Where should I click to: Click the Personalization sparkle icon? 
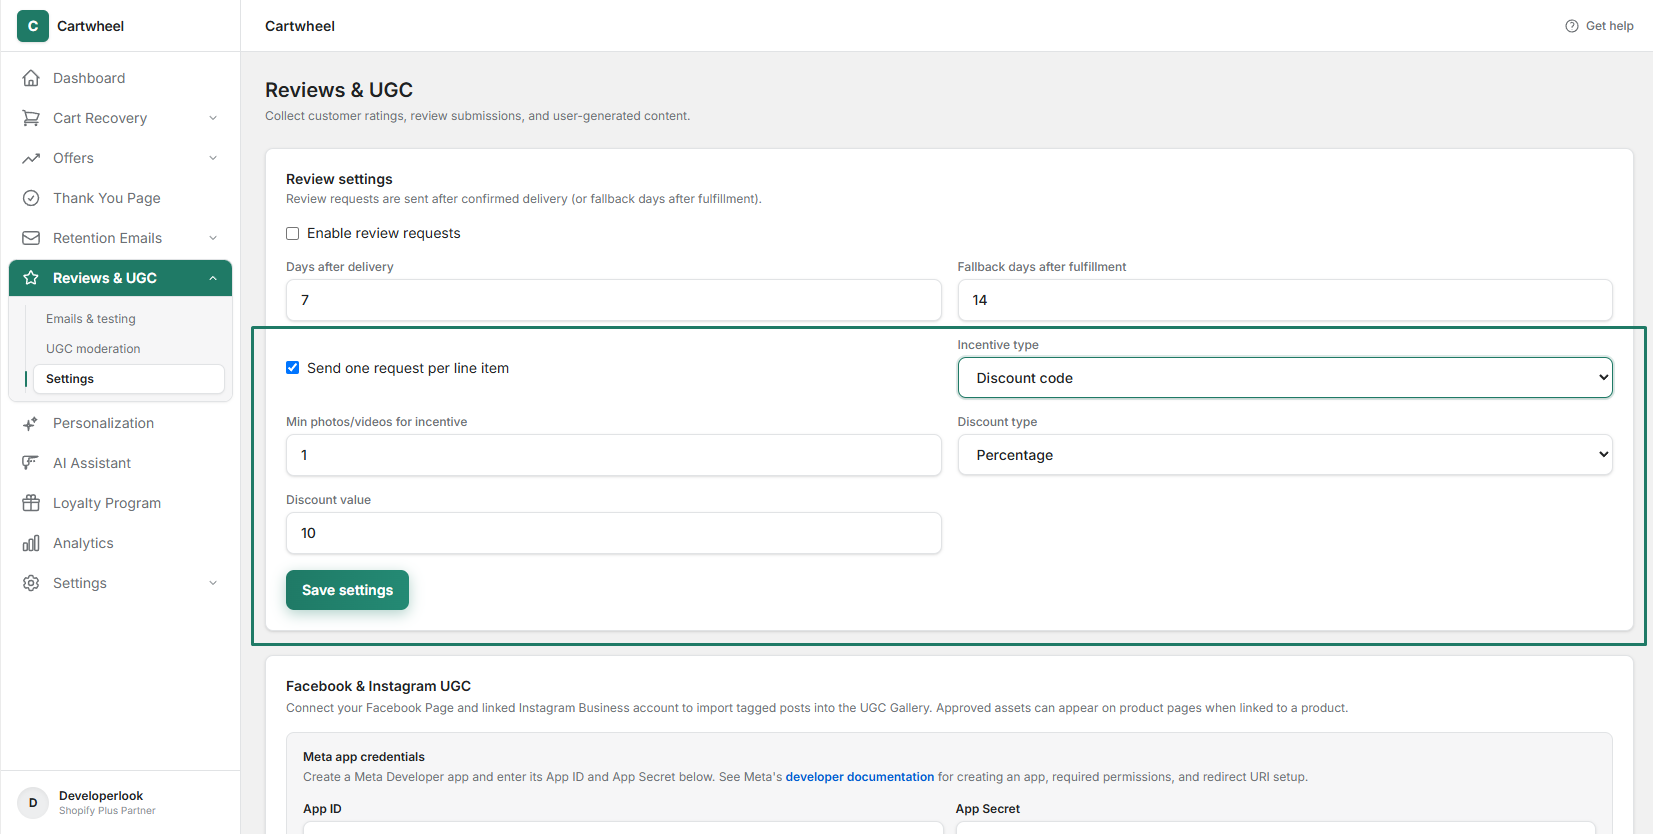[31, 423]
